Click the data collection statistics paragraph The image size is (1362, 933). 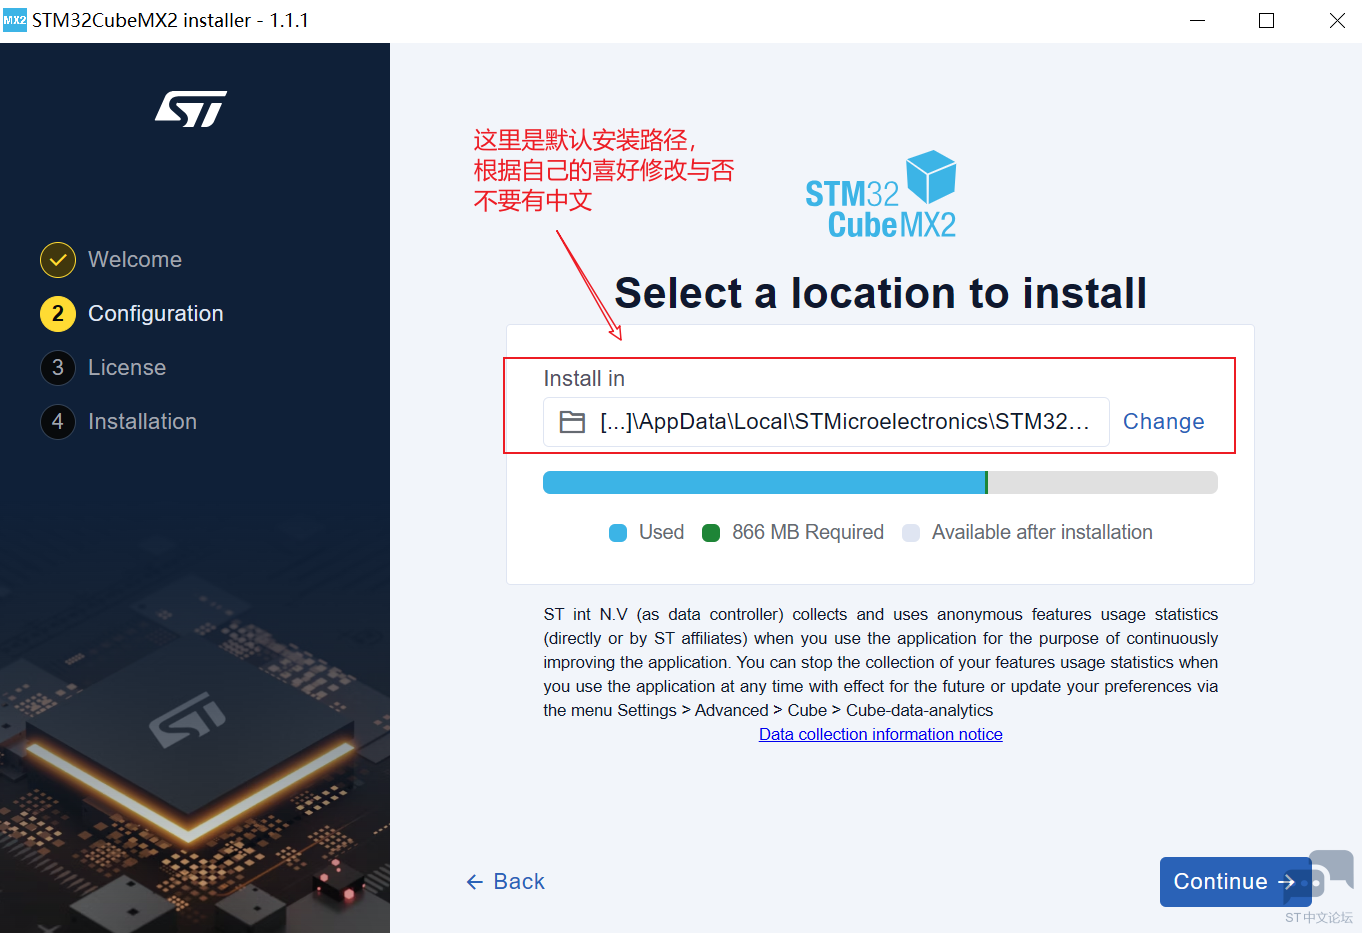(x=881, y=663)
